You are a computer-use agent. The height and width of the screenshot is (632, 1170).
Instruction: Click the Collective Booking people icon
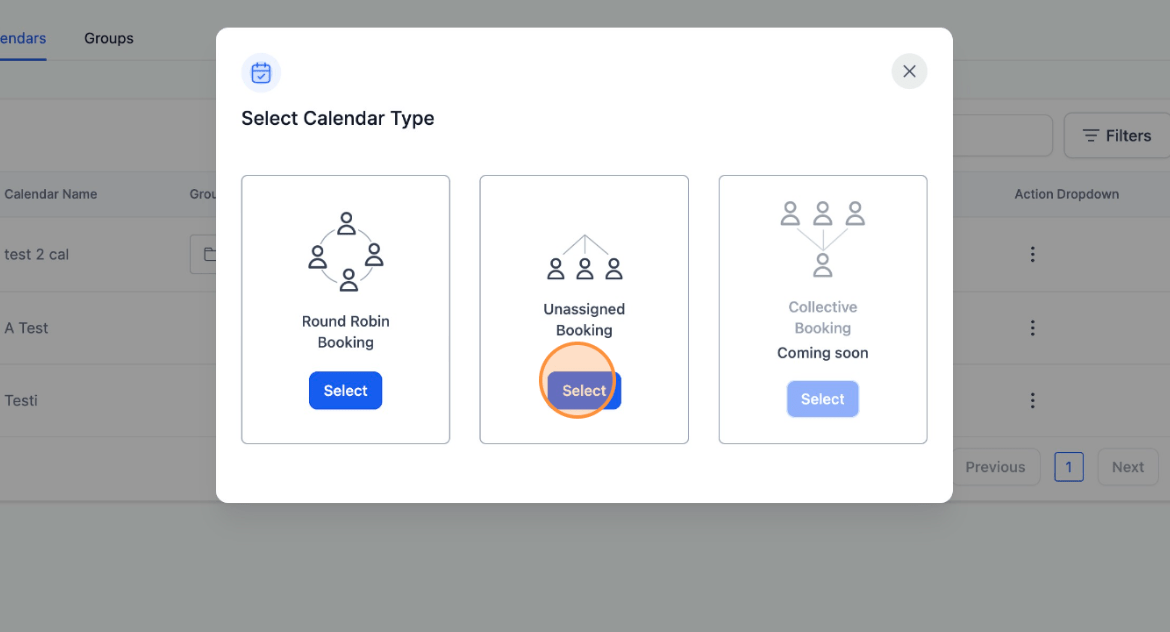(x=822, y=239)
